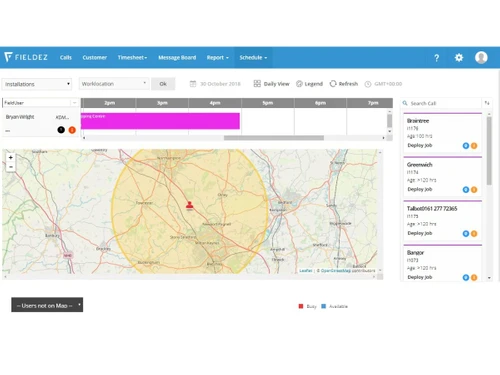This screenshot has height=375, width=500.
Task: Click Deploy Job on Greenwich card
Action: (x=420, y=189)
